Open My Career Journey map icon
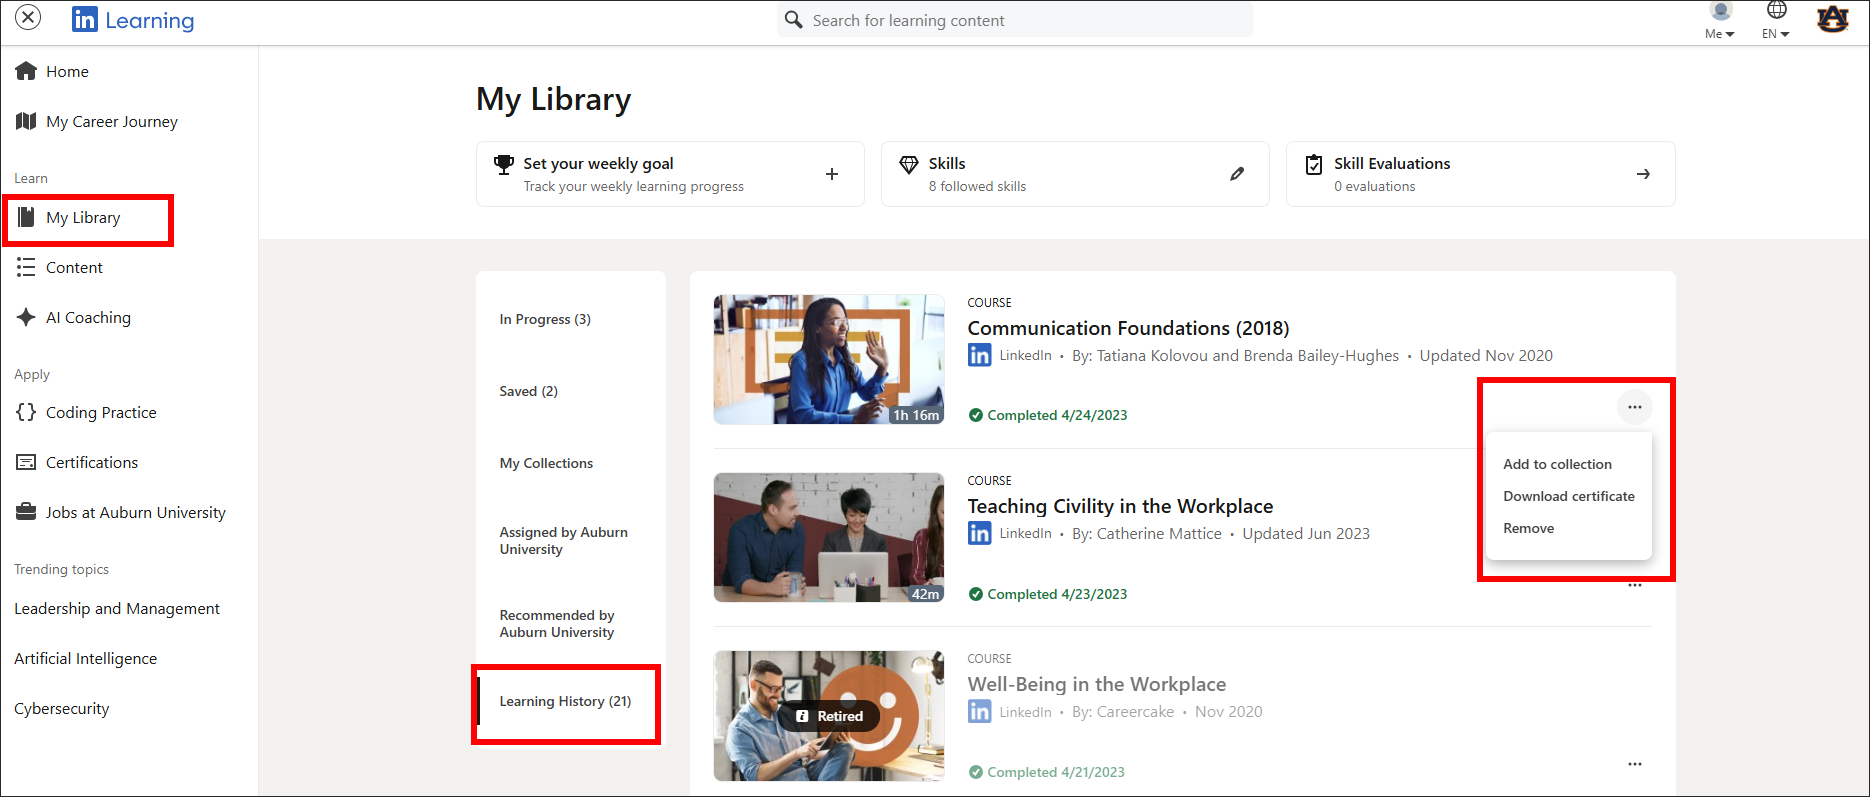 click(26, 121)
